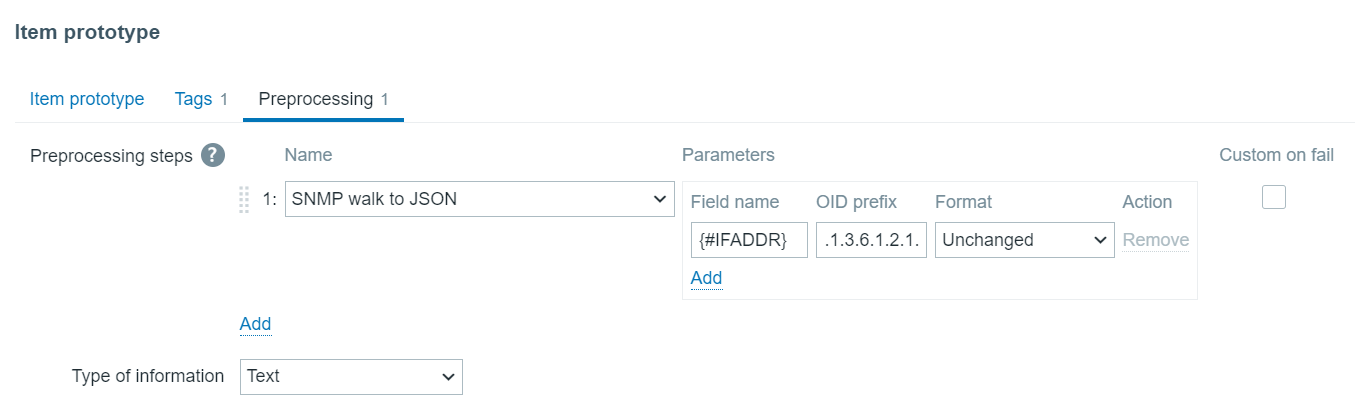The width and height of the screenshot is (1355, 420).
Task: Click the drag handle of step 1
Action: tap(244, 199)
